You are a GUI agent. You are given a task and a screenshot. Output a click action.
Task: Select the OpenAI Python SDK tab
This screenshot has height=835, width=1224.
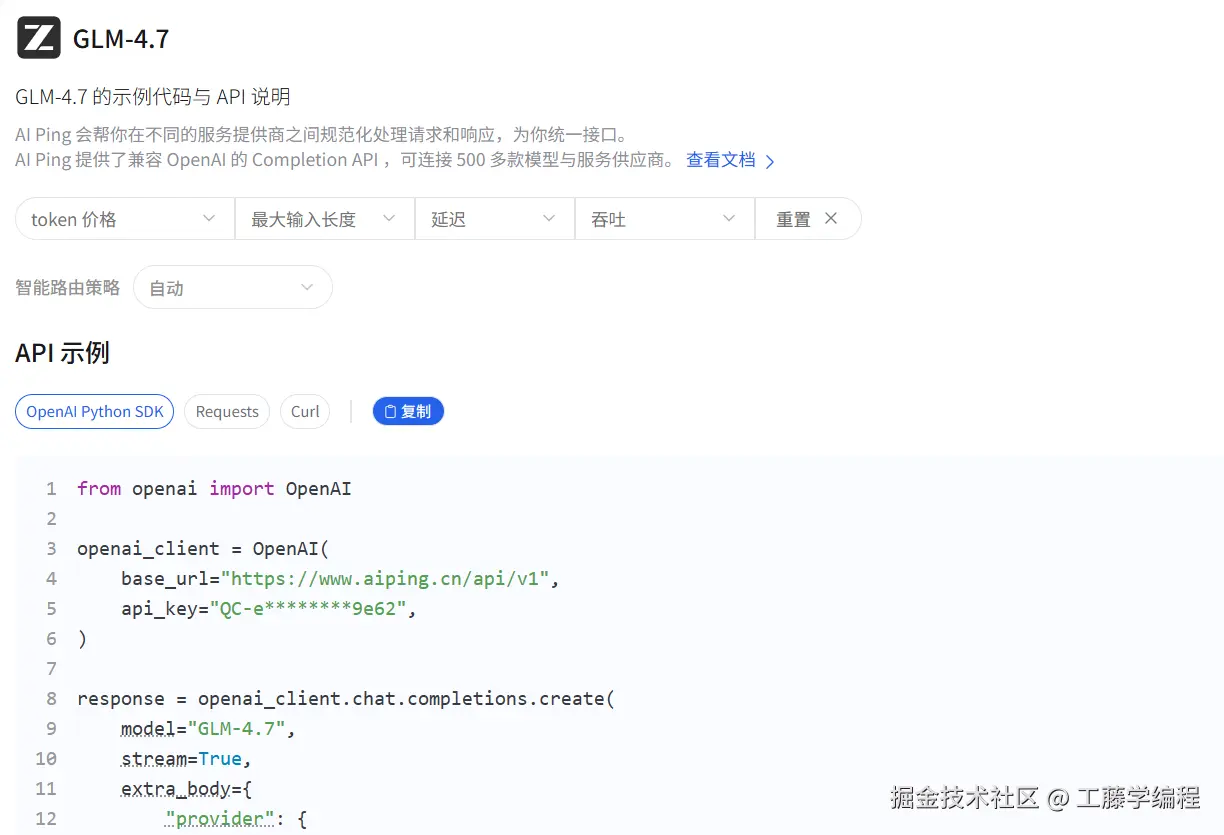point(94,411)
